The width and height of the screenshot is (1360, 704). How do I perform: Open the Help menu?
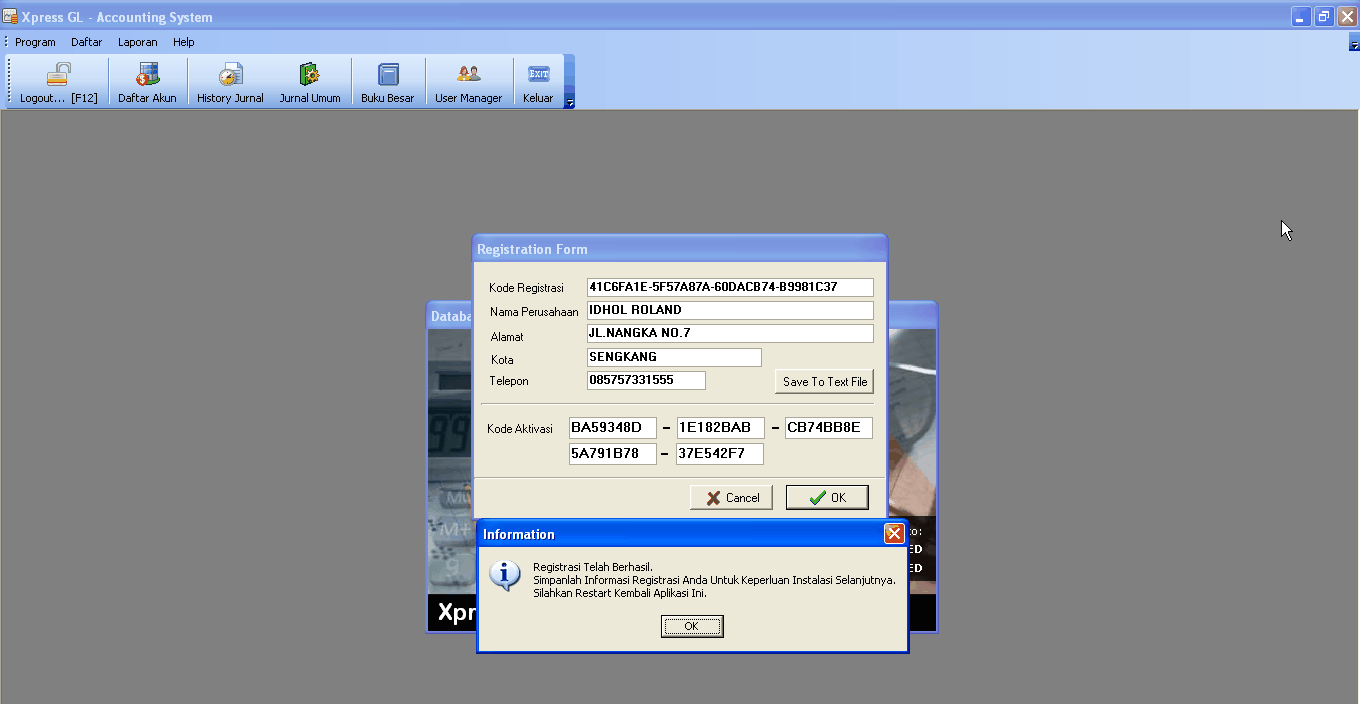tap(183, 42)
